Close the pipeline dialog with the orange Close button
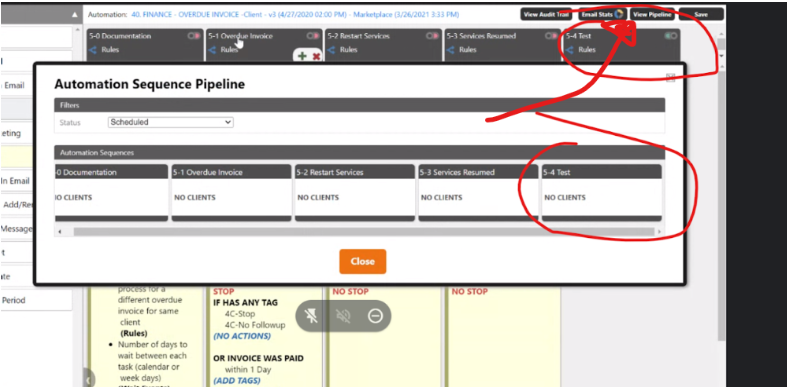 (362, 262)
